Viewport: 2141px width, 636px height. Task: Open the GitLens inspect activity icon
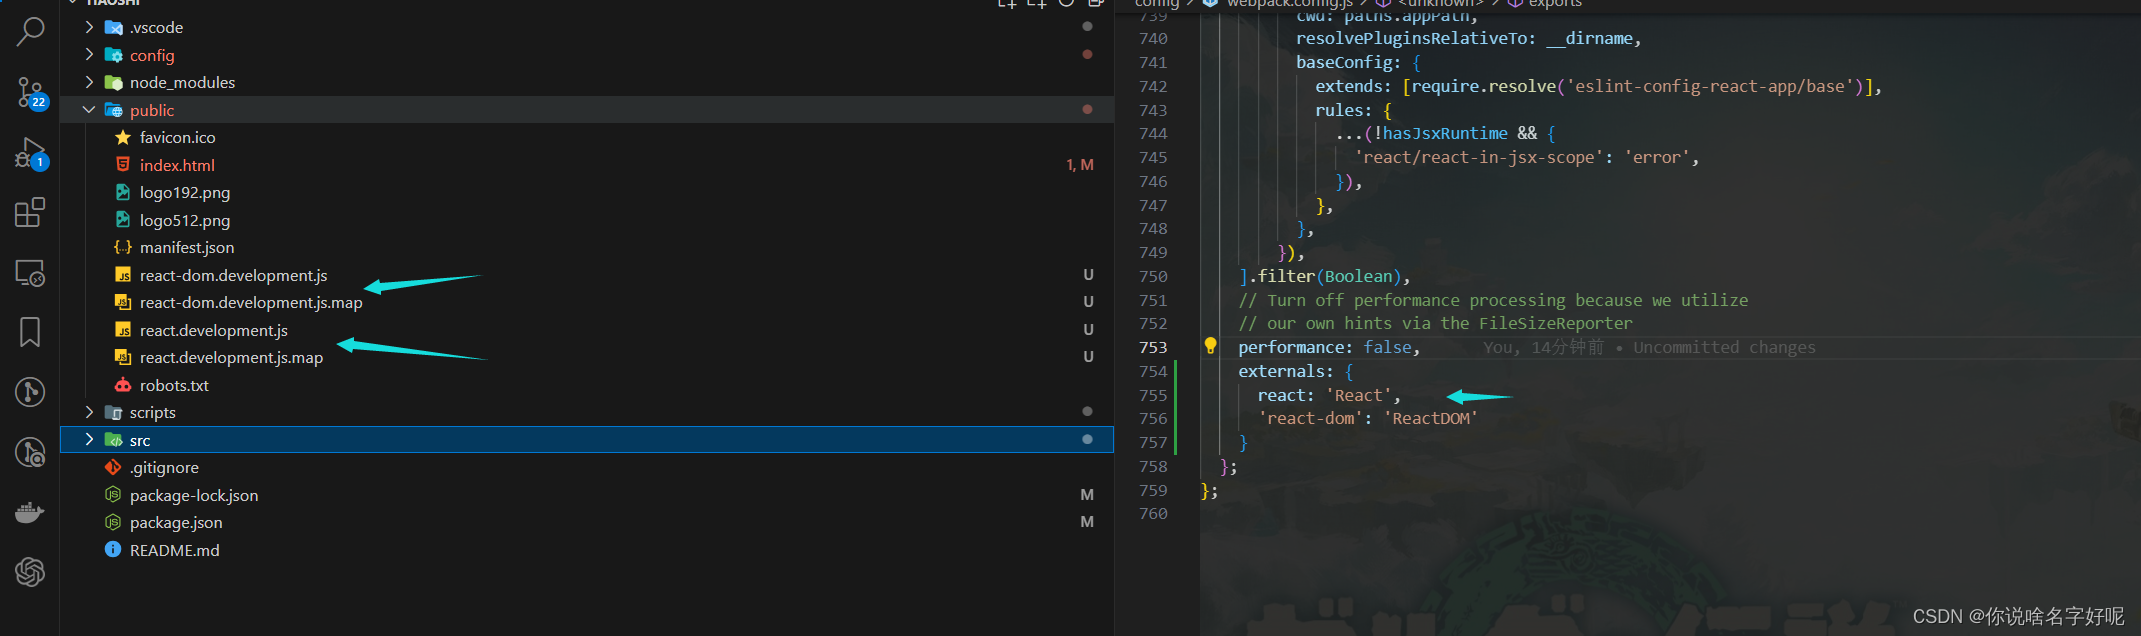(x=30, y=452)
